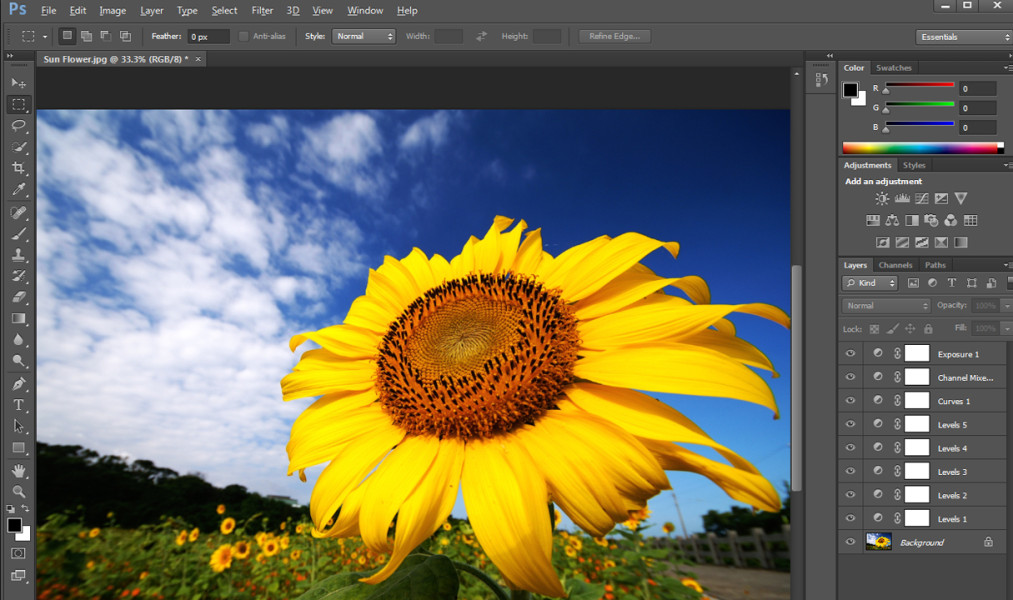Click the foreground color swatch in tools
This screenshot has height=600, width=1013.
coord(14,525)
